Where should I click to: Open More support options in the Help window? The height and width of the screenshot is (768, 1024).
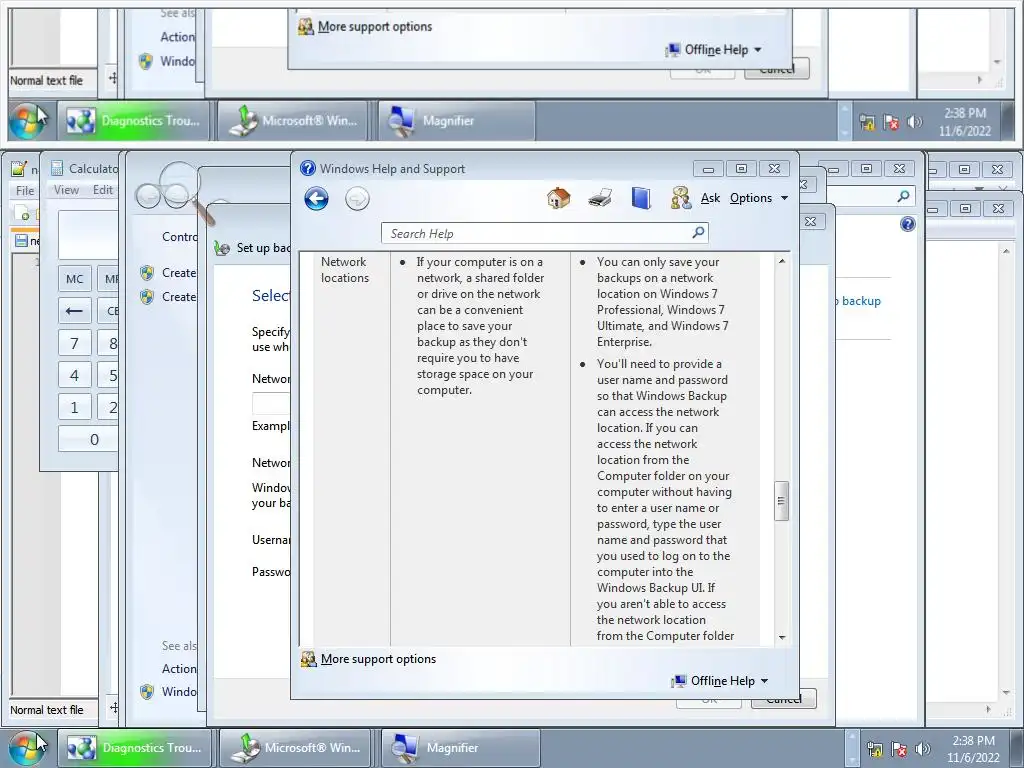(378, 659)
